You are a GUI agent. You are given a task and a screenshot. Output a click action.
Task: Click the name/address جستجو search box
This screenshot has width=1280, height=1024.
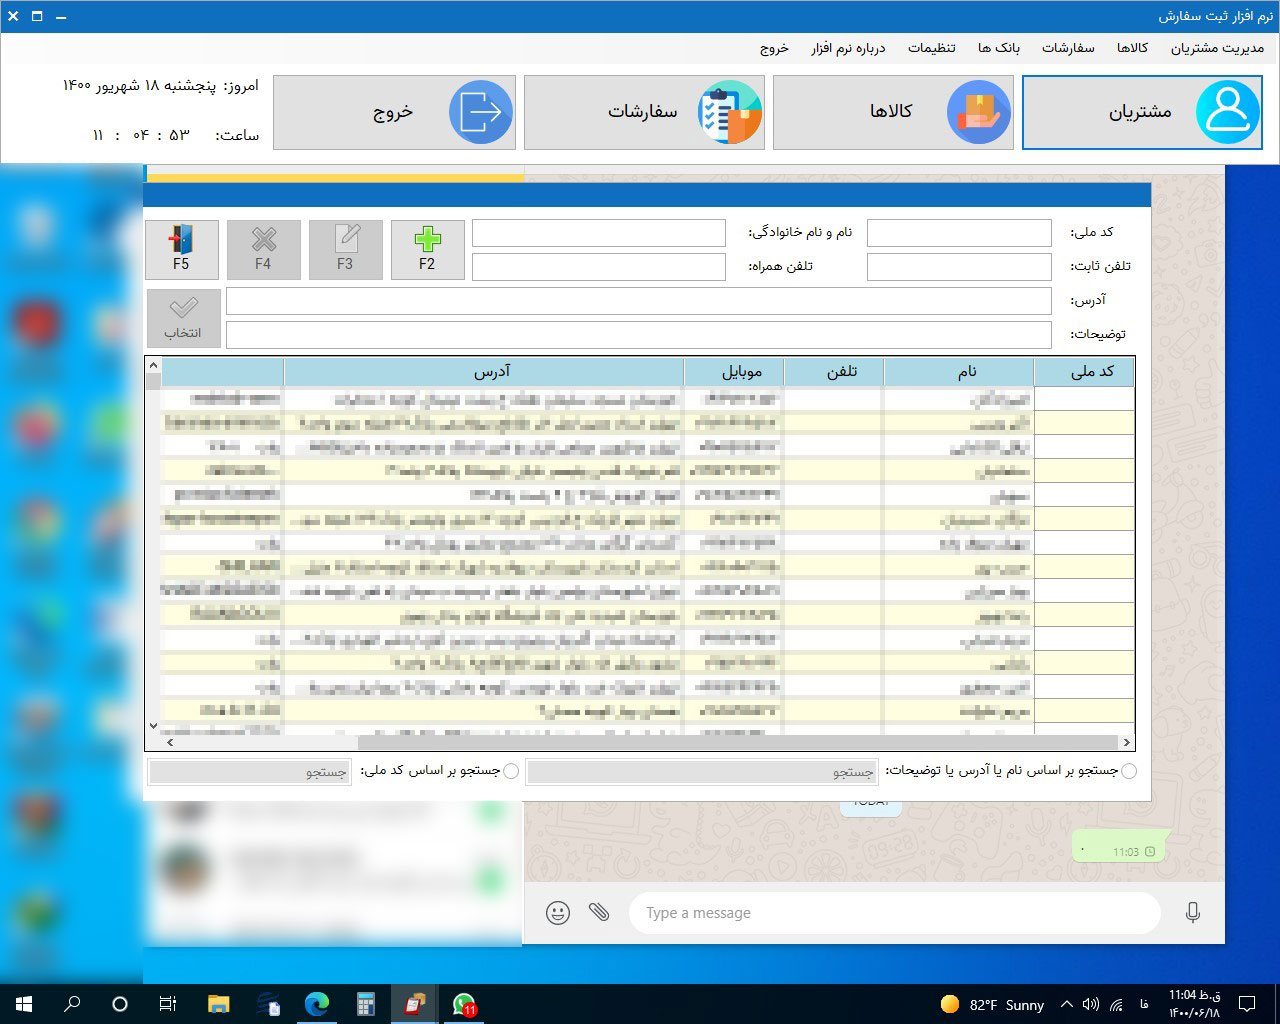click(x=702, y=772)
